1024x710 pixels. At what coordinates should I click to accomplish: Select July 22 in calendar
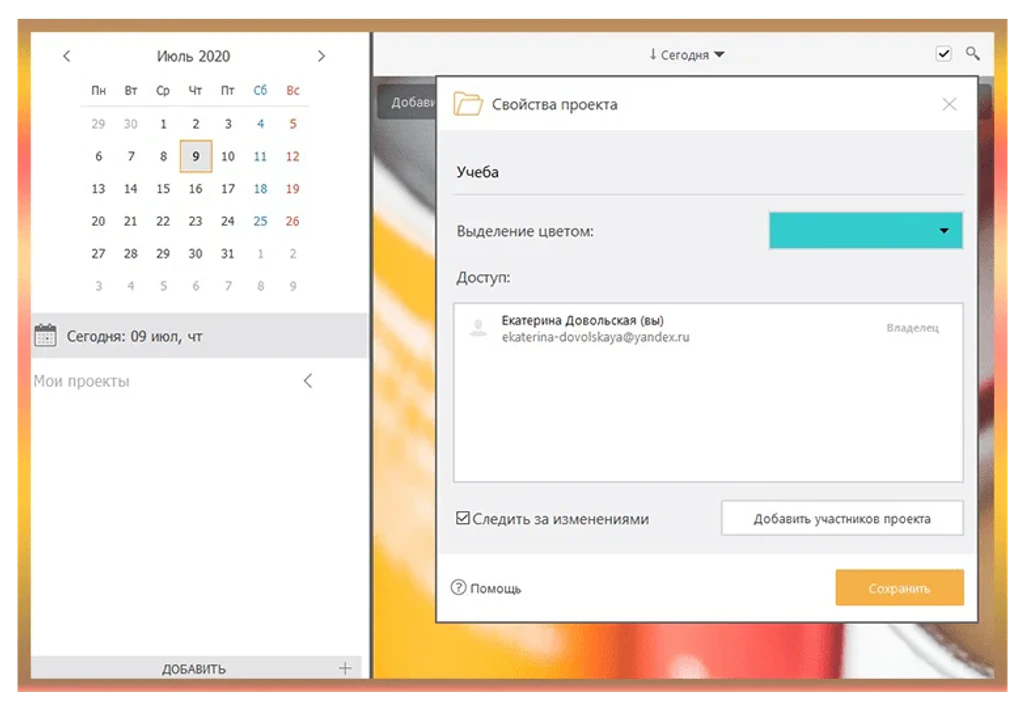click(x=163, y=221)
